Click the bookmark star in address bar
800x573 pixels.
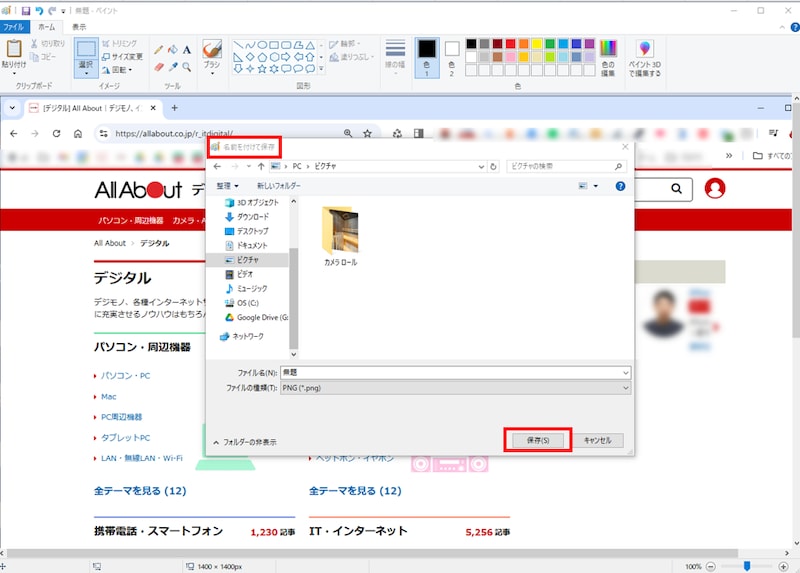[x=367, y=134]
